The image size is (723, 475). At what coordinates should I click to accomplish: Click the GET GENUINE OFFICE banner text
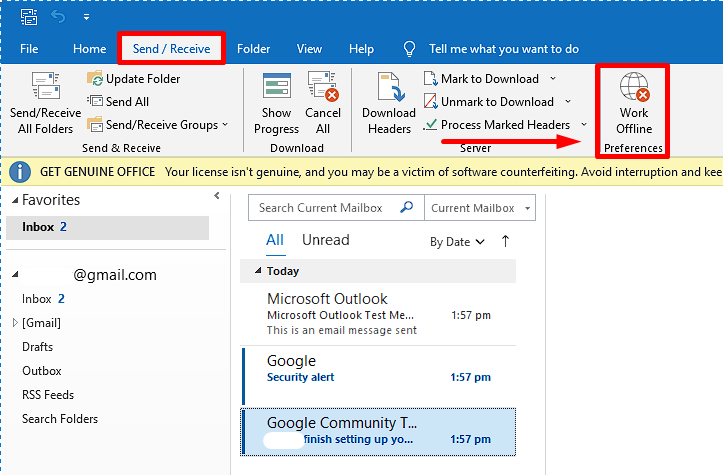click(97, 172)
